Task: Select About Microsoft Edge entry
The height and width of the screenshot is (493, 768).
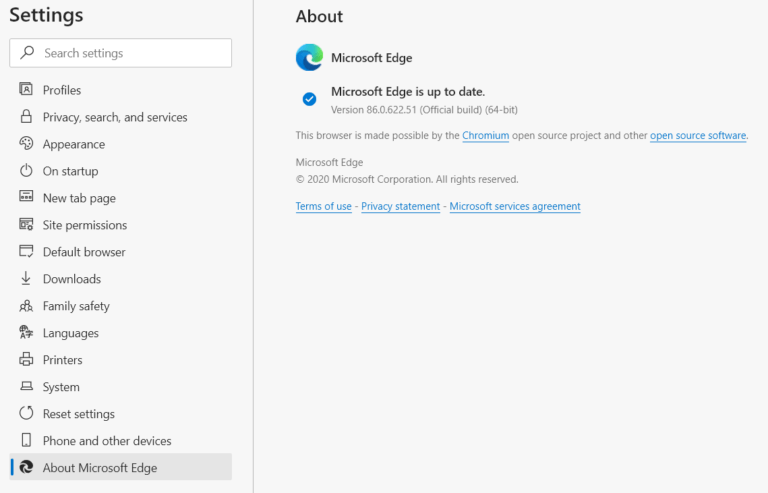Action: tap(120, 467)
